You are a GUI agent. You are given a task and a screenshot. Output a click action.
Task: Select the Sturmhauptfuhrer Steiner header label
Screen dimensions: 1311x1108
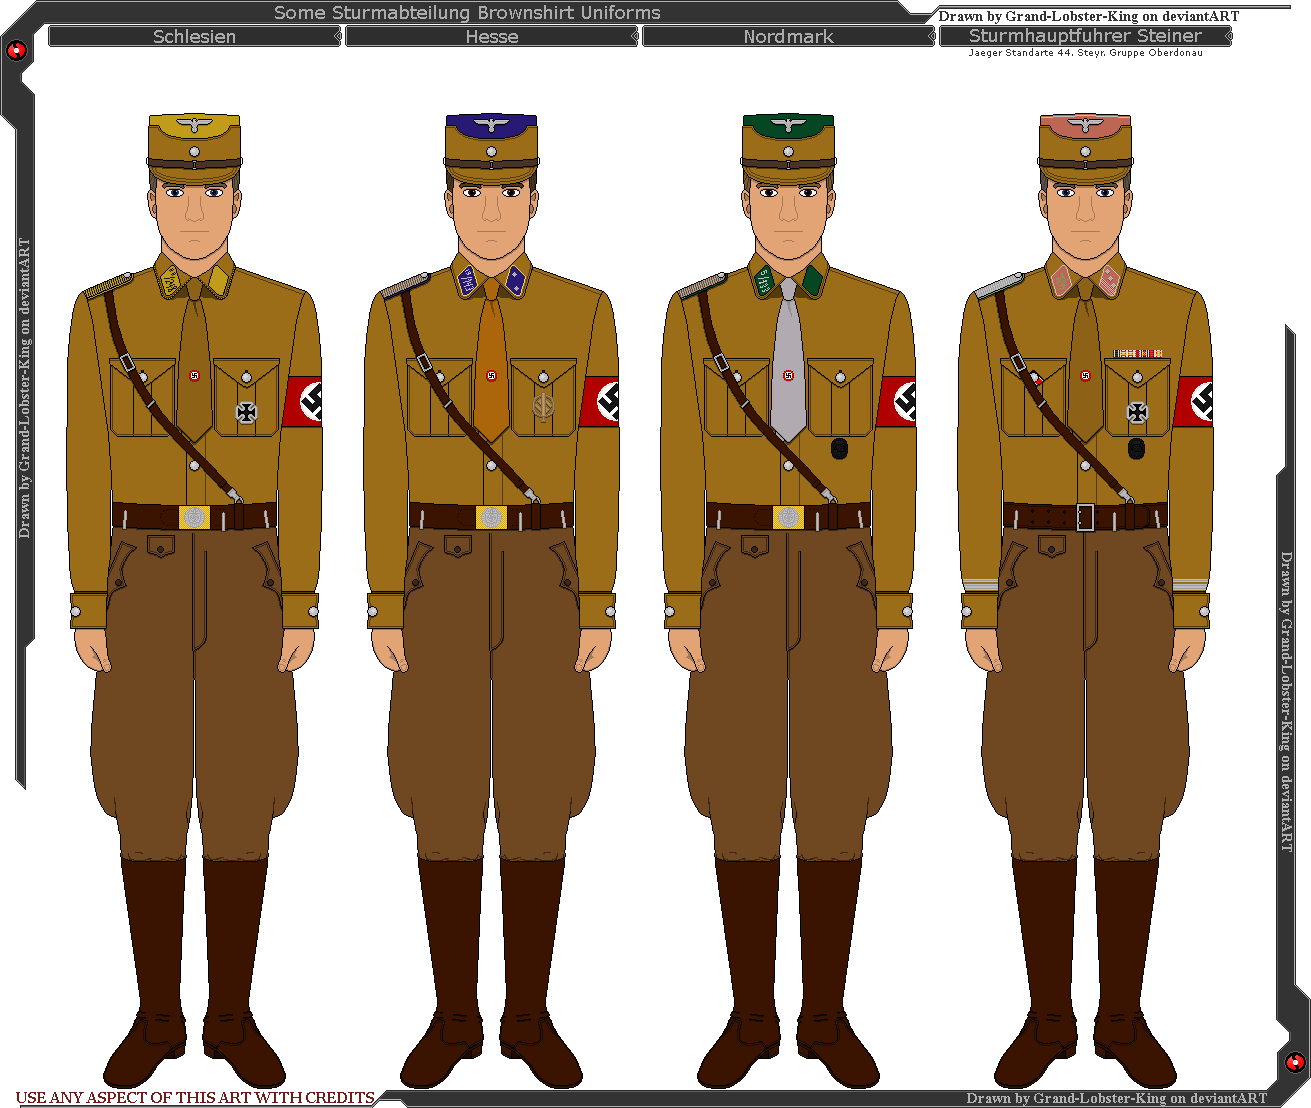tap(1085, 35)
